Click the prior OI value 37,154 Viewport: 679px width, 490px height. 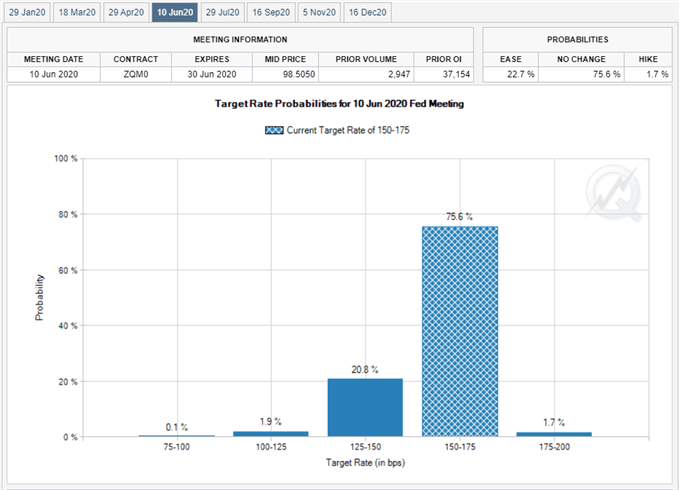456,74
